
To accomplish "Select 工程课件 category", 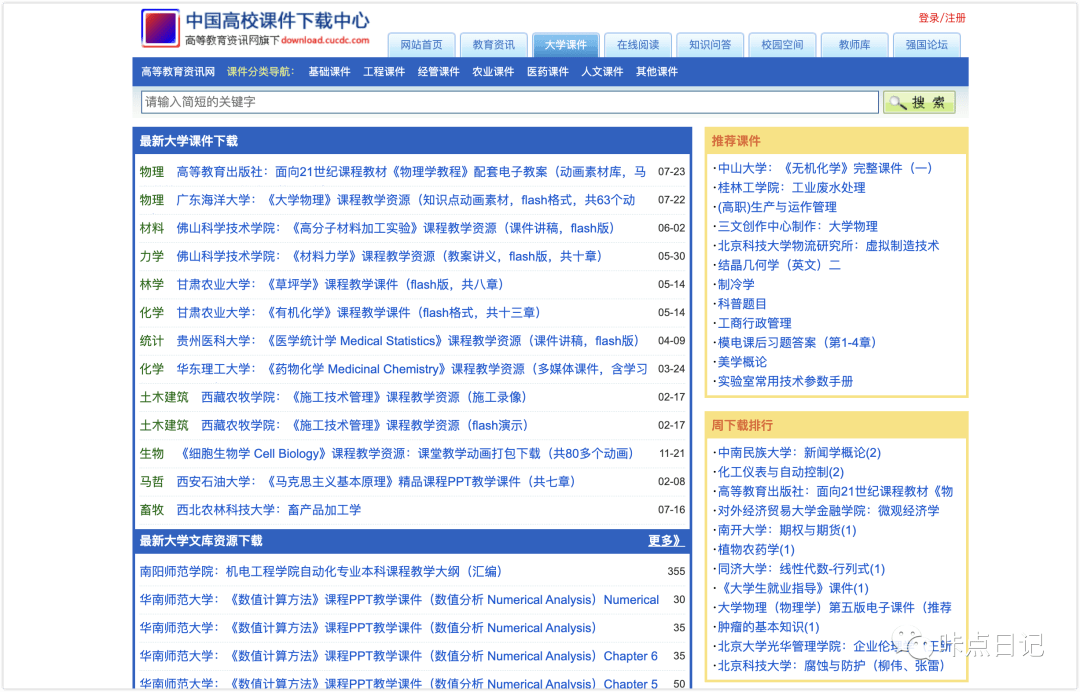I will click(384, 72).
